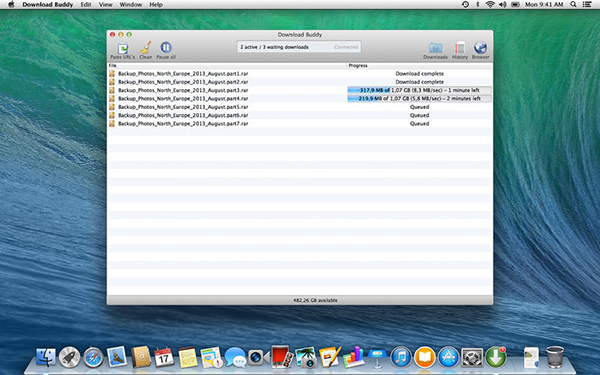This screenshot has width=600, height=375.
Task: Open the View menu
Action: click(x=106, y=5)
